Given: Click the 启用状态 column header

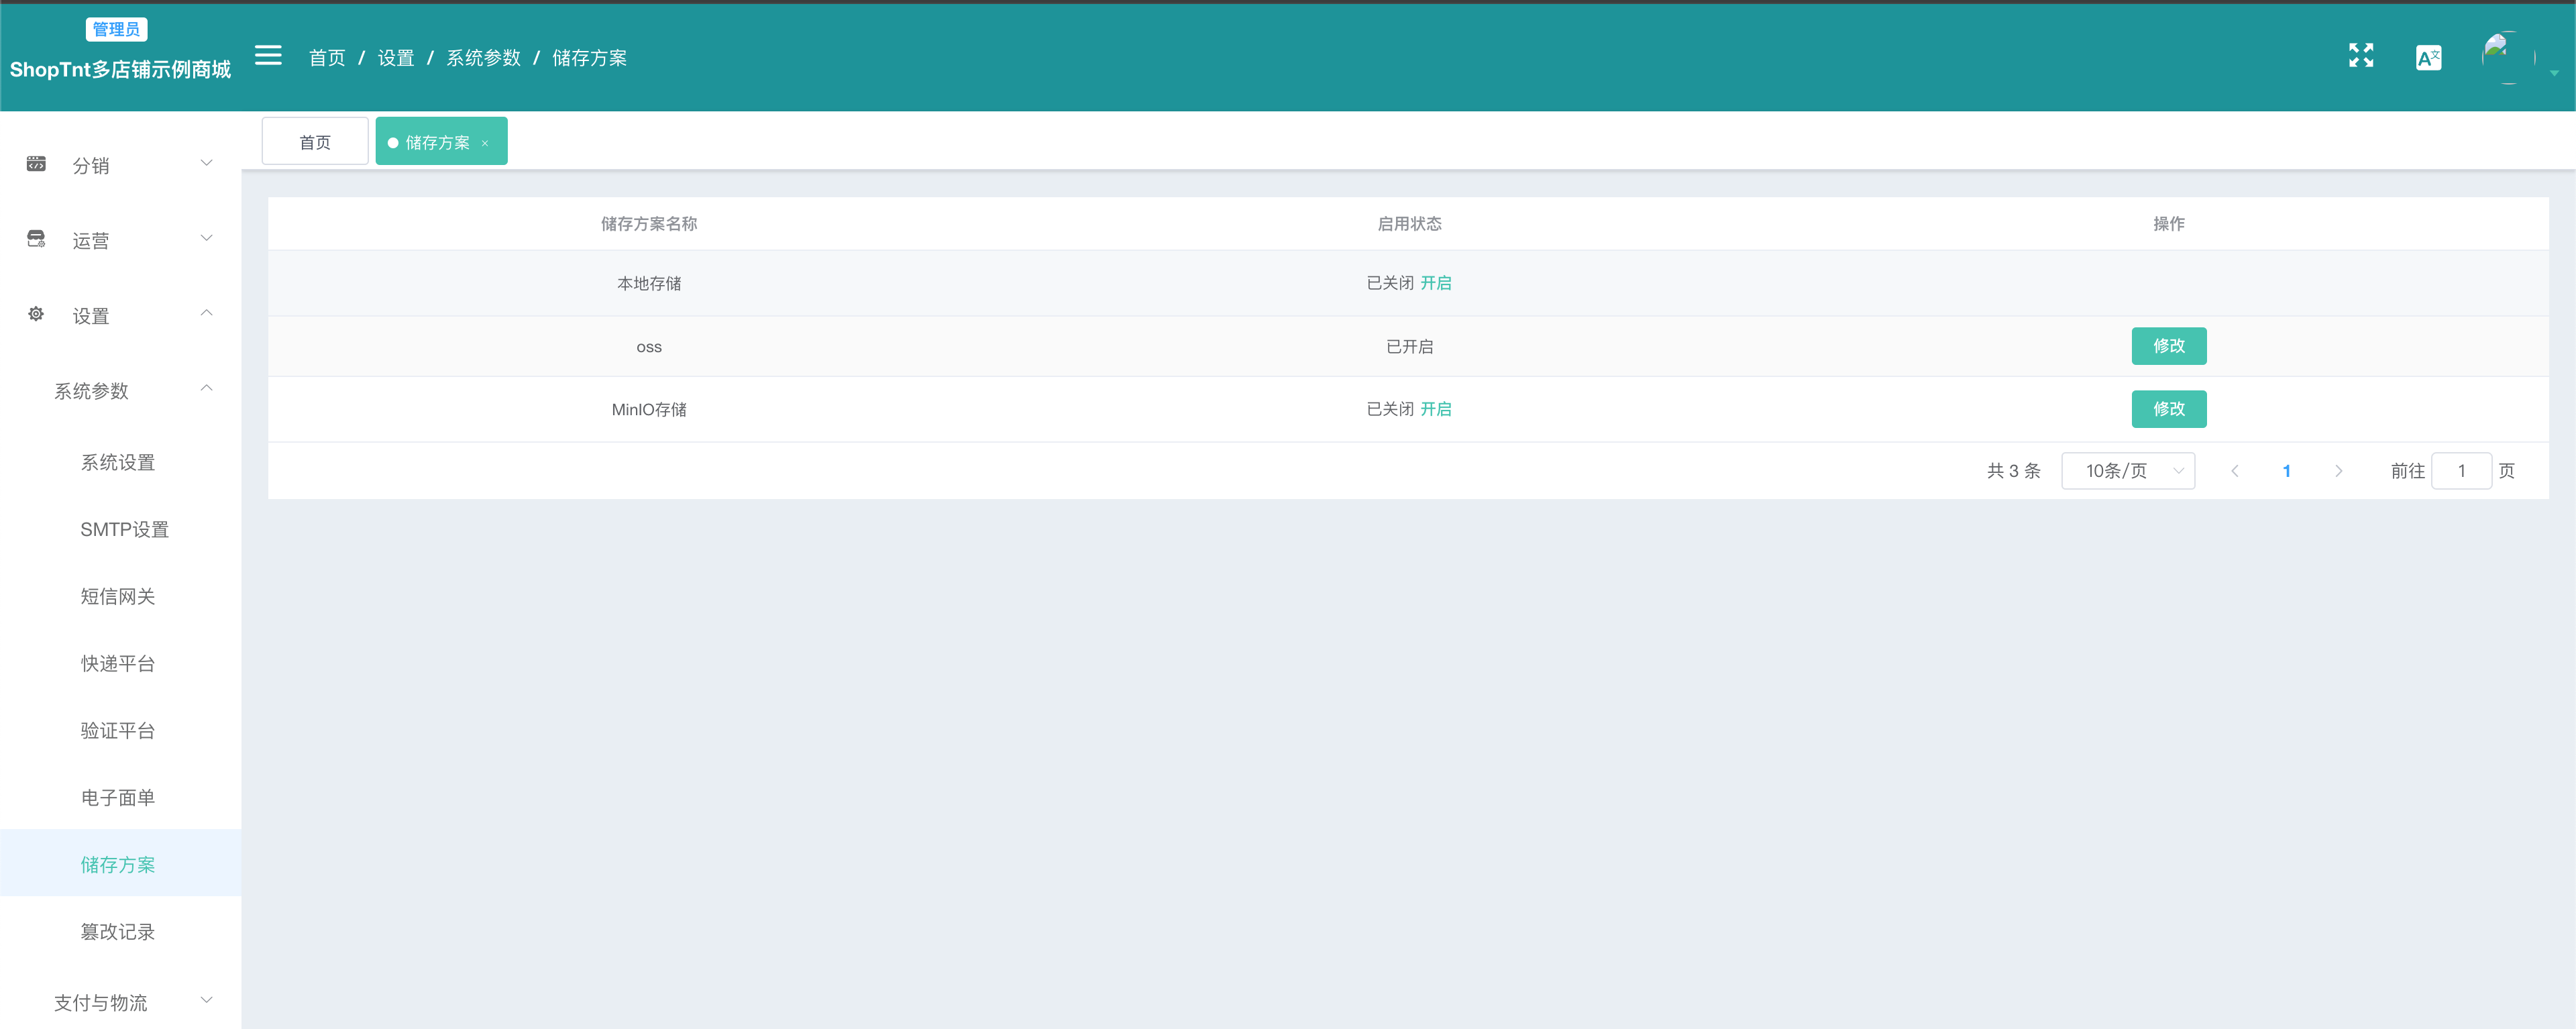Looking at the screenshot, I should tap(1409, 224).
